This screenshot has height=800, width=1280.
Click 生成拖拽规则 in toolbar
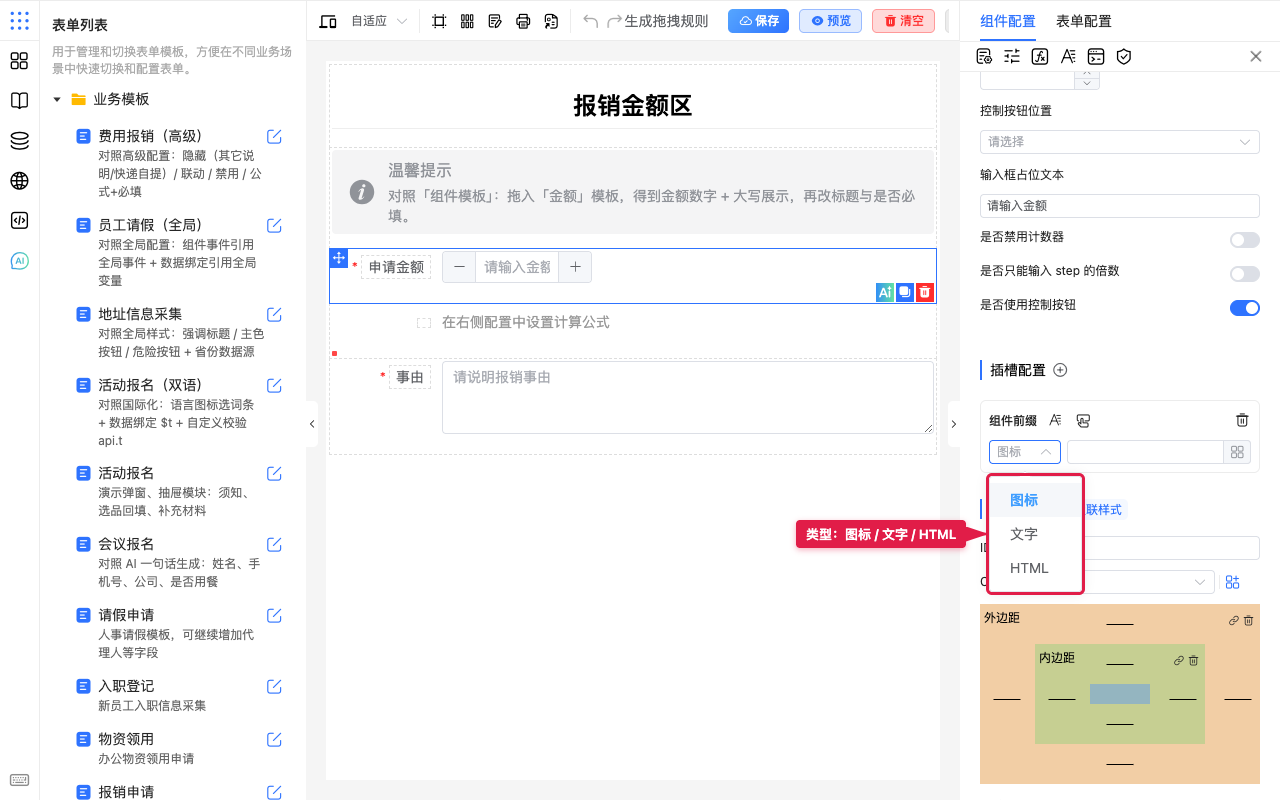click(666, 21)
